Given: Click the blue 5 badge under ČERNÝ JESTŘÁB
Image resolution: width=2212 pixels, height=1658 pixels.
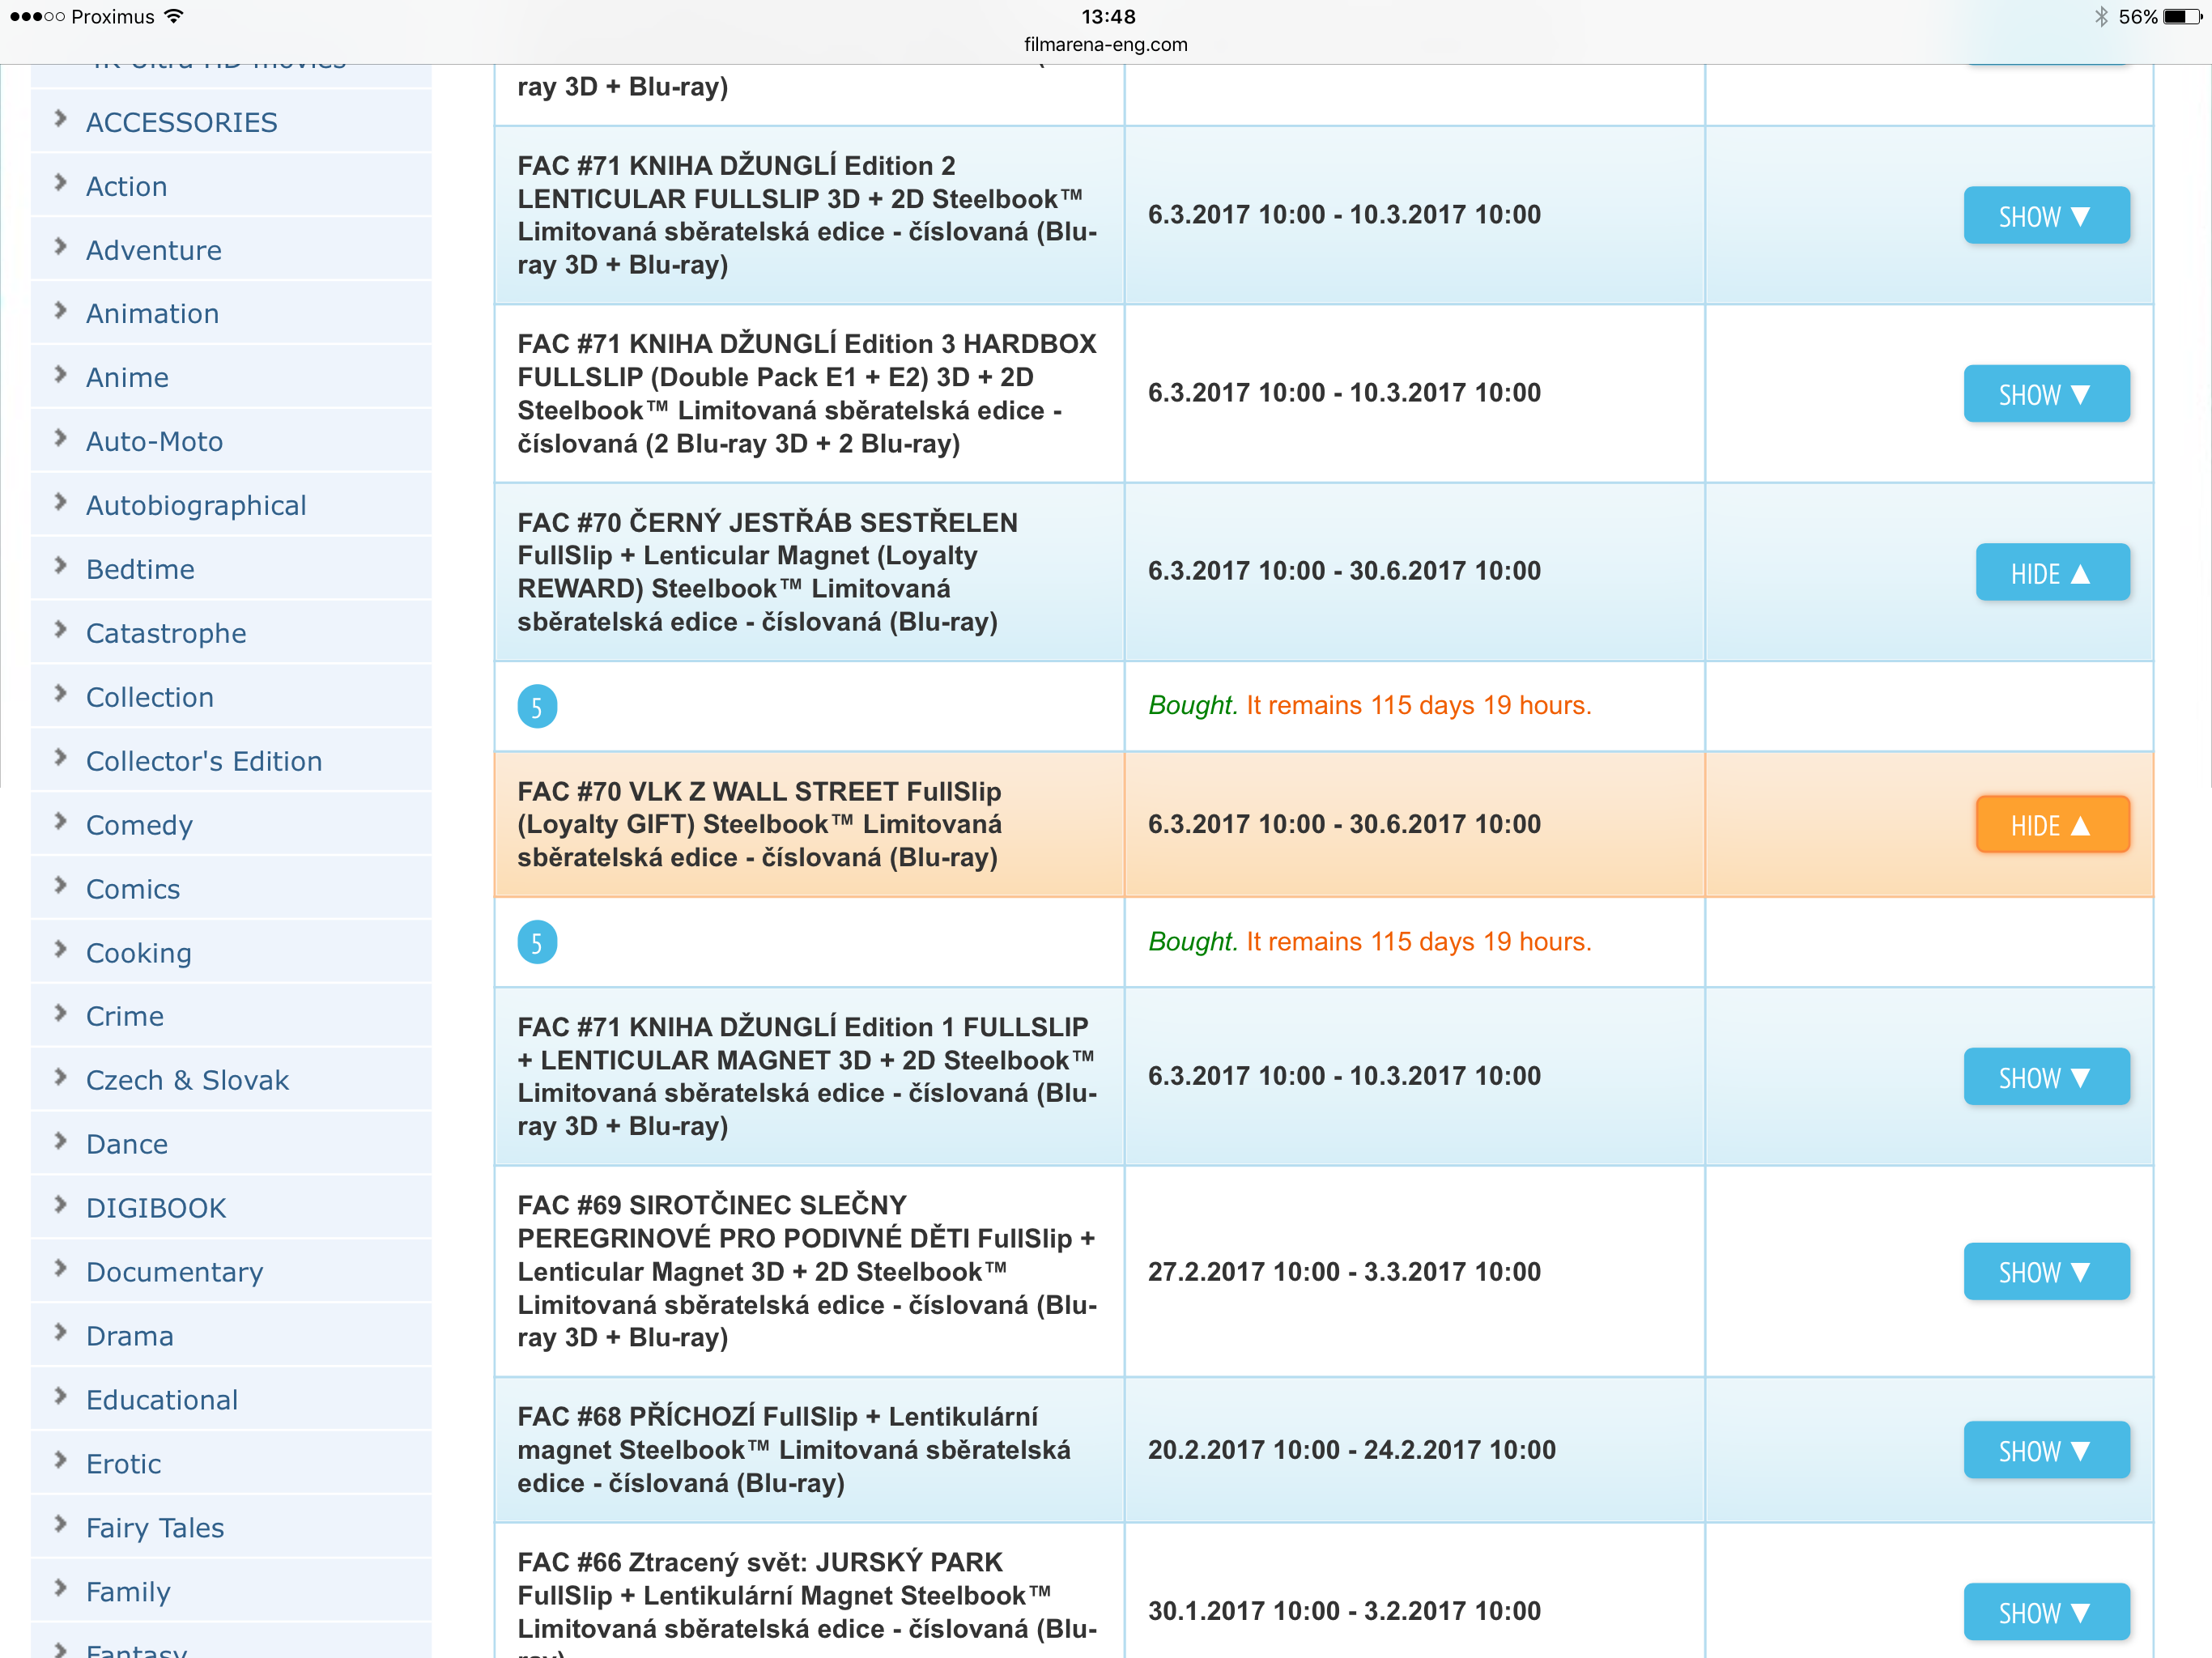Looking at the screenshot, I should click(537, 707).
